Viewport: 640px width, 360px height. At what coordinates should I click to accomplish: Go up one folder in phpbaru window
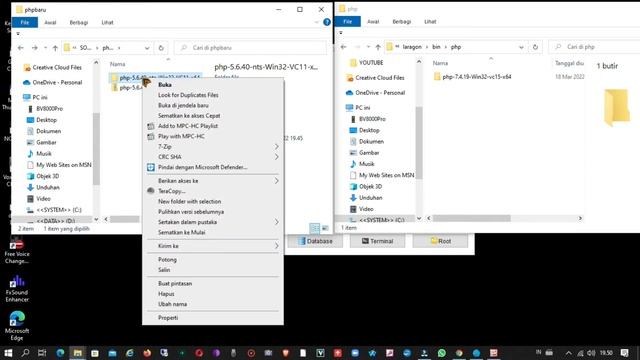(x=55, y=48)
